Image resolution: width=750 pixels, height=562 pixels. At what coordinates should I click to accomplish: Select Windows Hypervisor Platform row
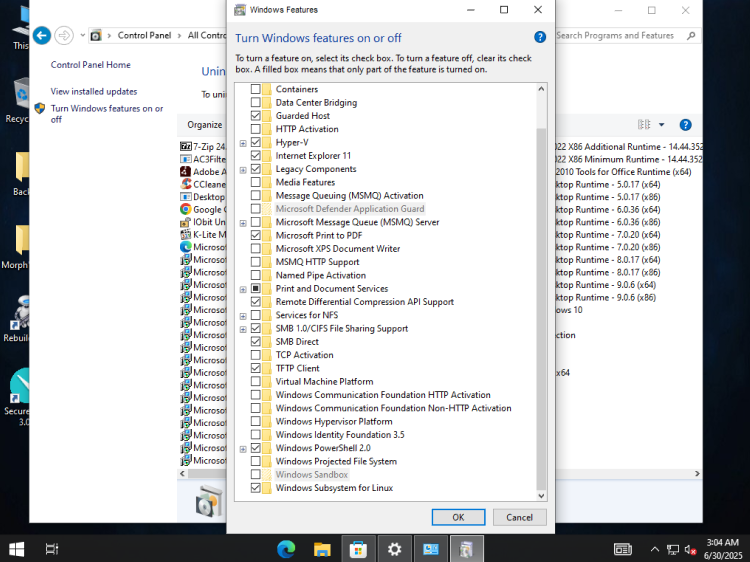334,421
